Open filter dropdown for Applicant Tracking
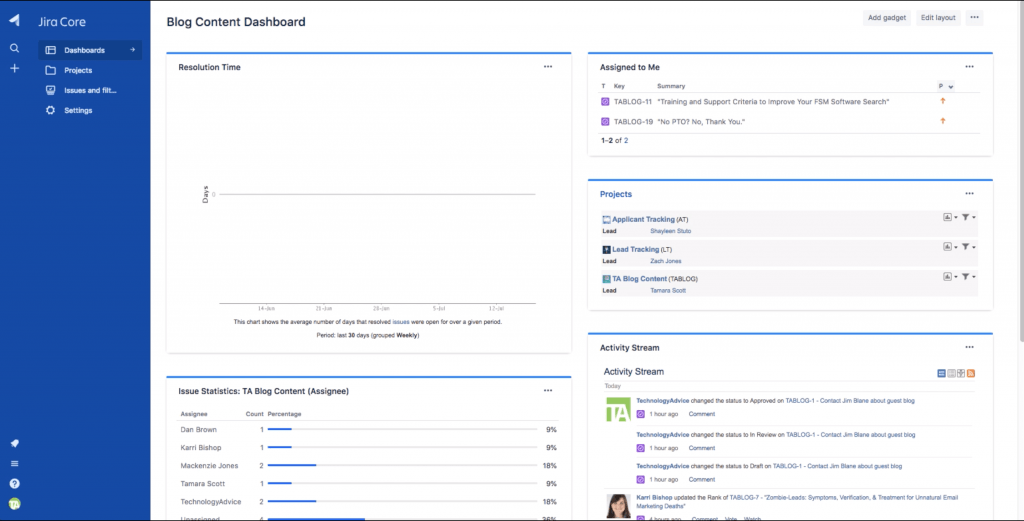The width and height of the screenshot is (1024, 521). pos(968,217)
